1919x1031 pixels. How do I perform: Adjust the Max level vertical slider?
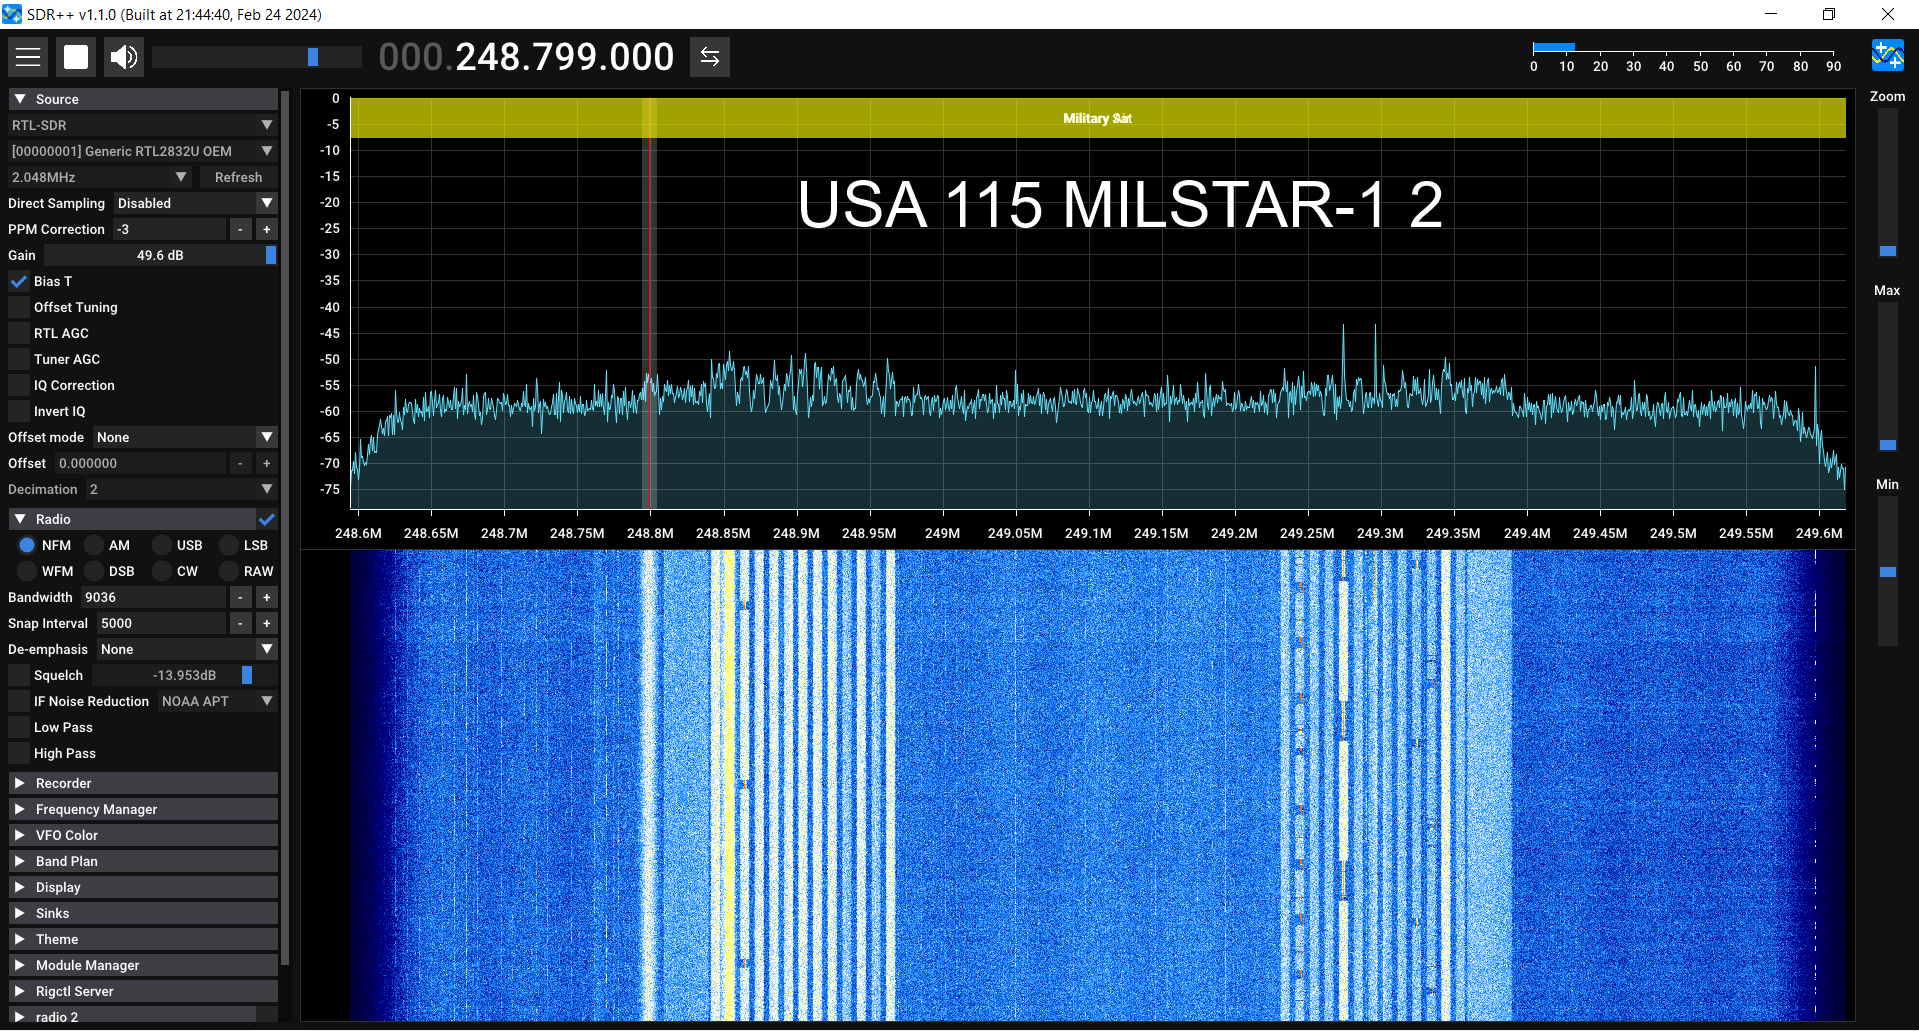coord(1887,377)
